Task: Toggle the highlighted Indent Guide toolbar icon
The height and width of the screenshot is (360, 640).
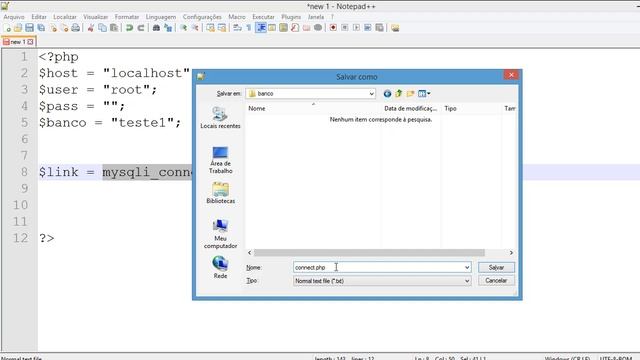Action: (261, 28)
